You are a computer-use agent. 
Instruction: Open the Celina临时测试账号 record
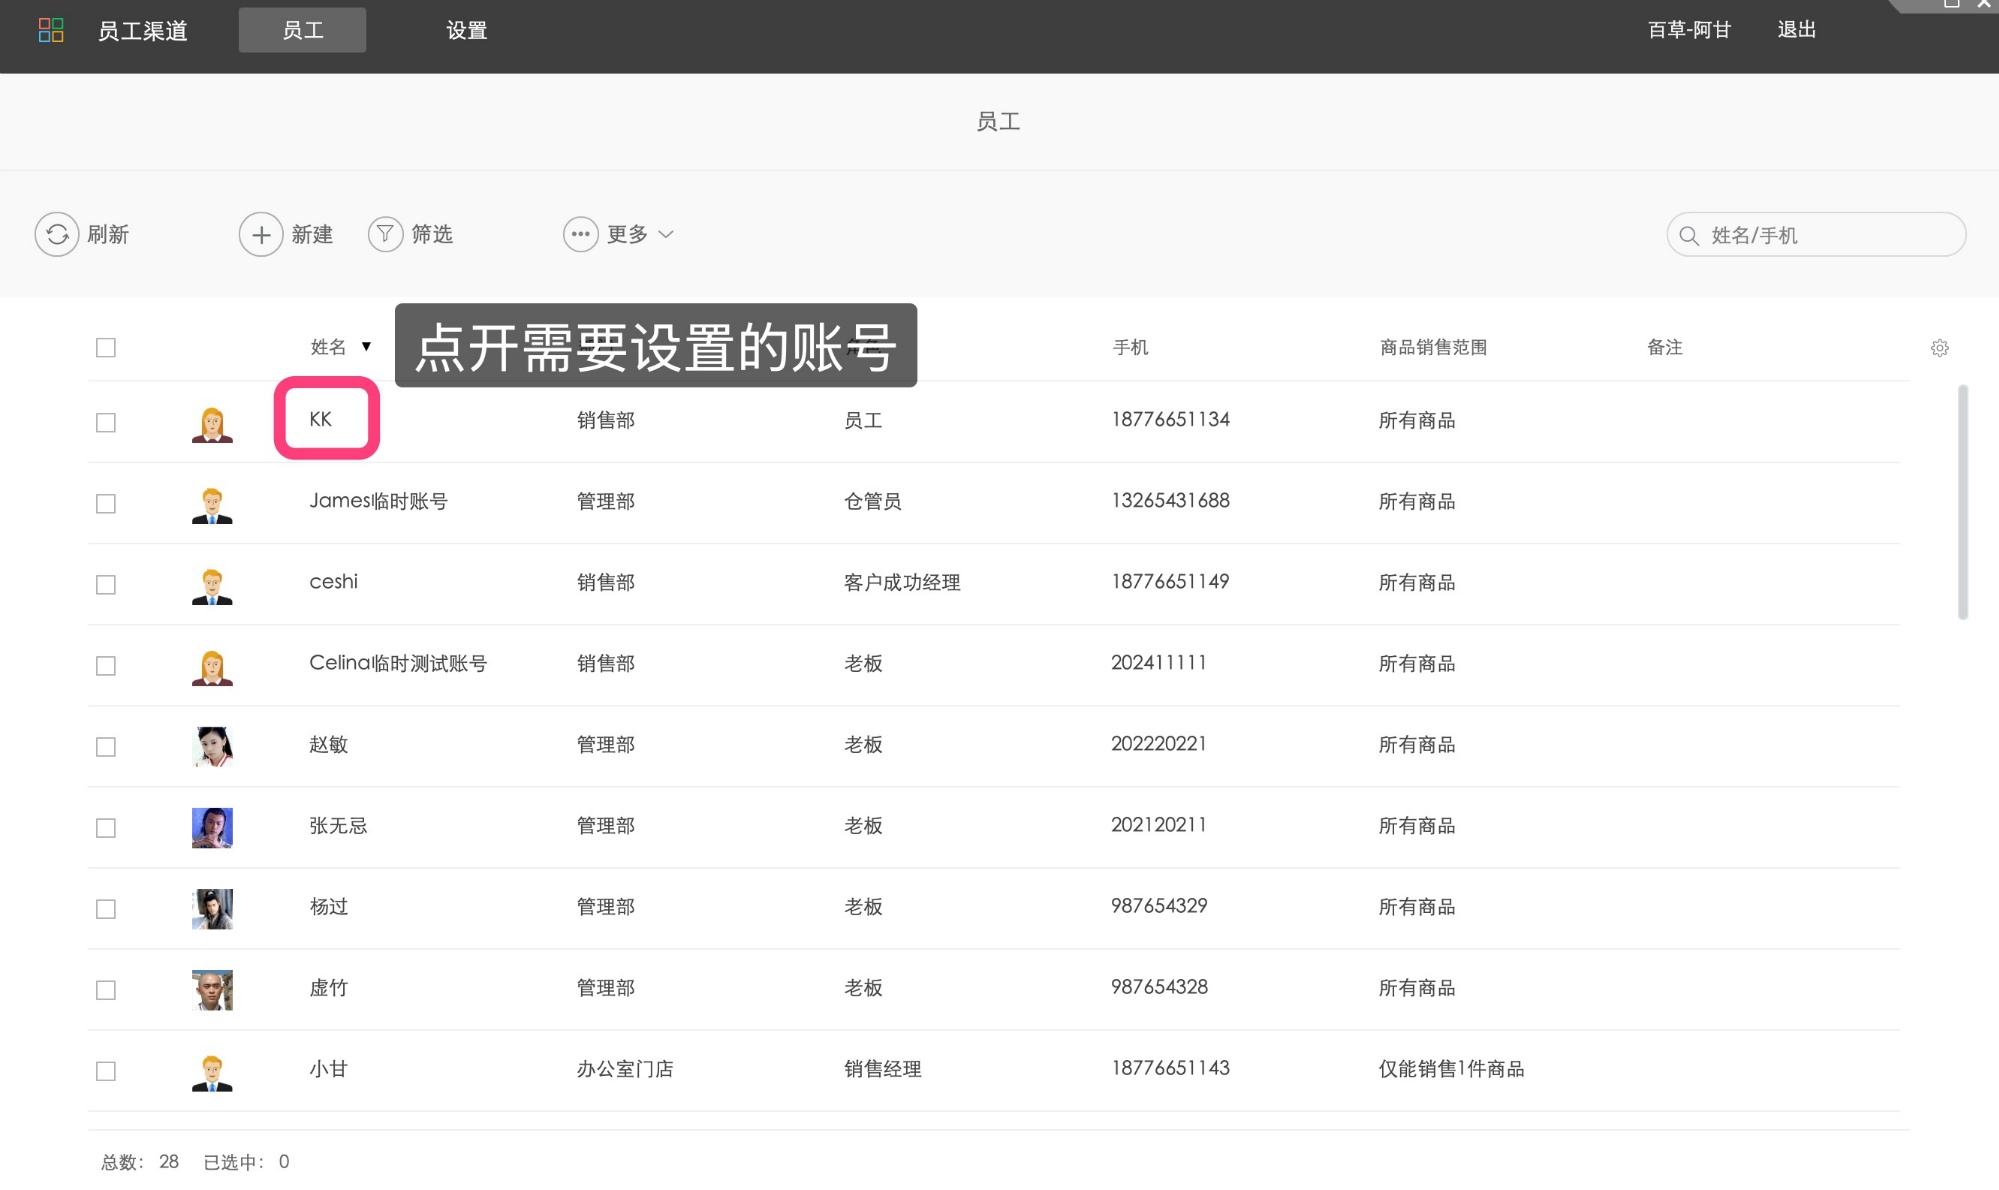point(398,663)
